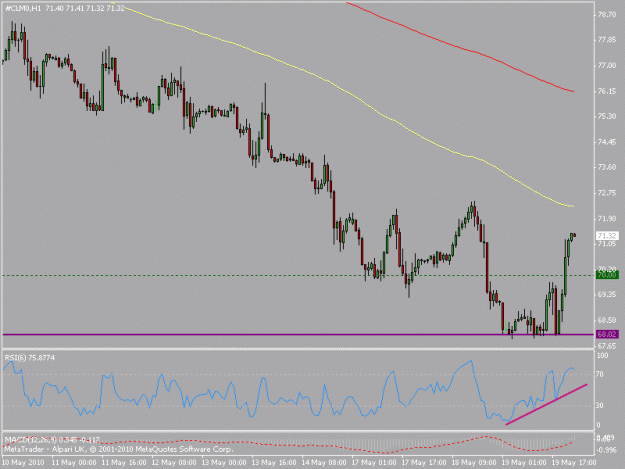Click the 11 May 16:00 time label
Viewport: 625px width, 469px height.
124,463
